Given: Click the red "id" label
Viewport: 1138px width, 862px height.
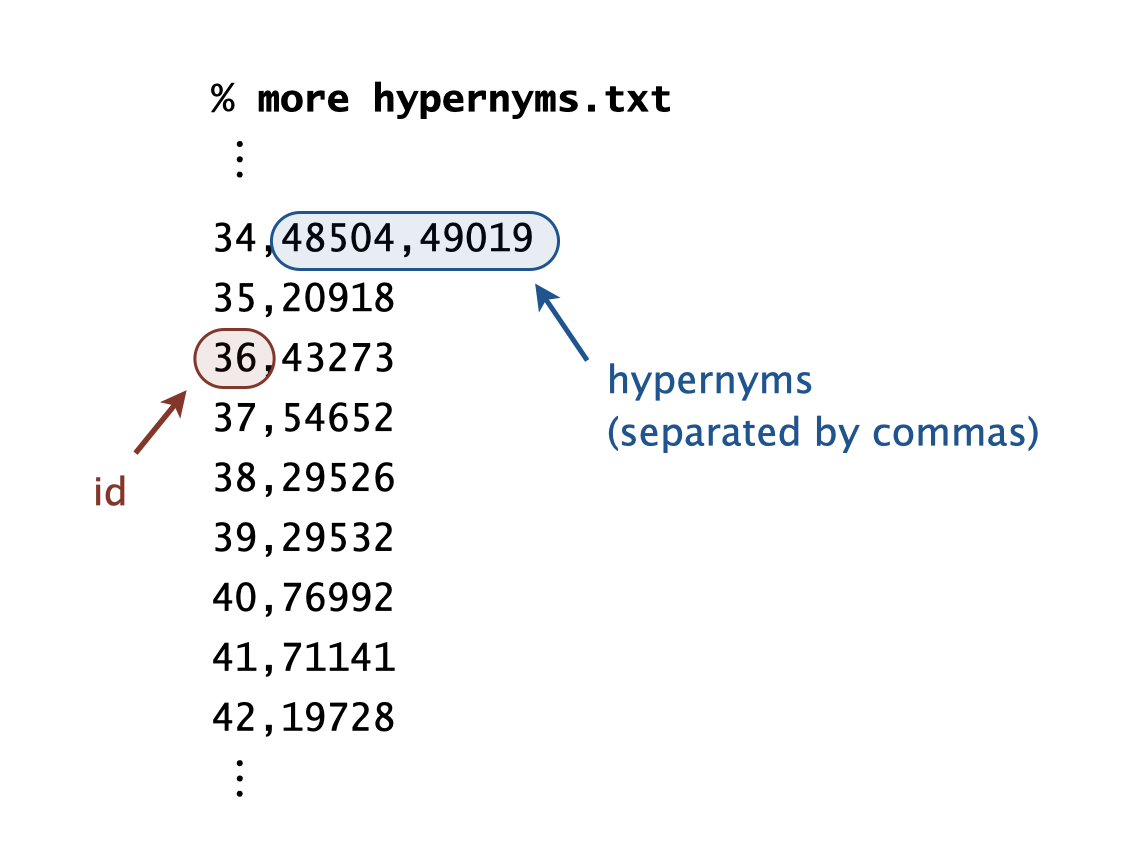Looking at the screenshot, I should point(109,492).
